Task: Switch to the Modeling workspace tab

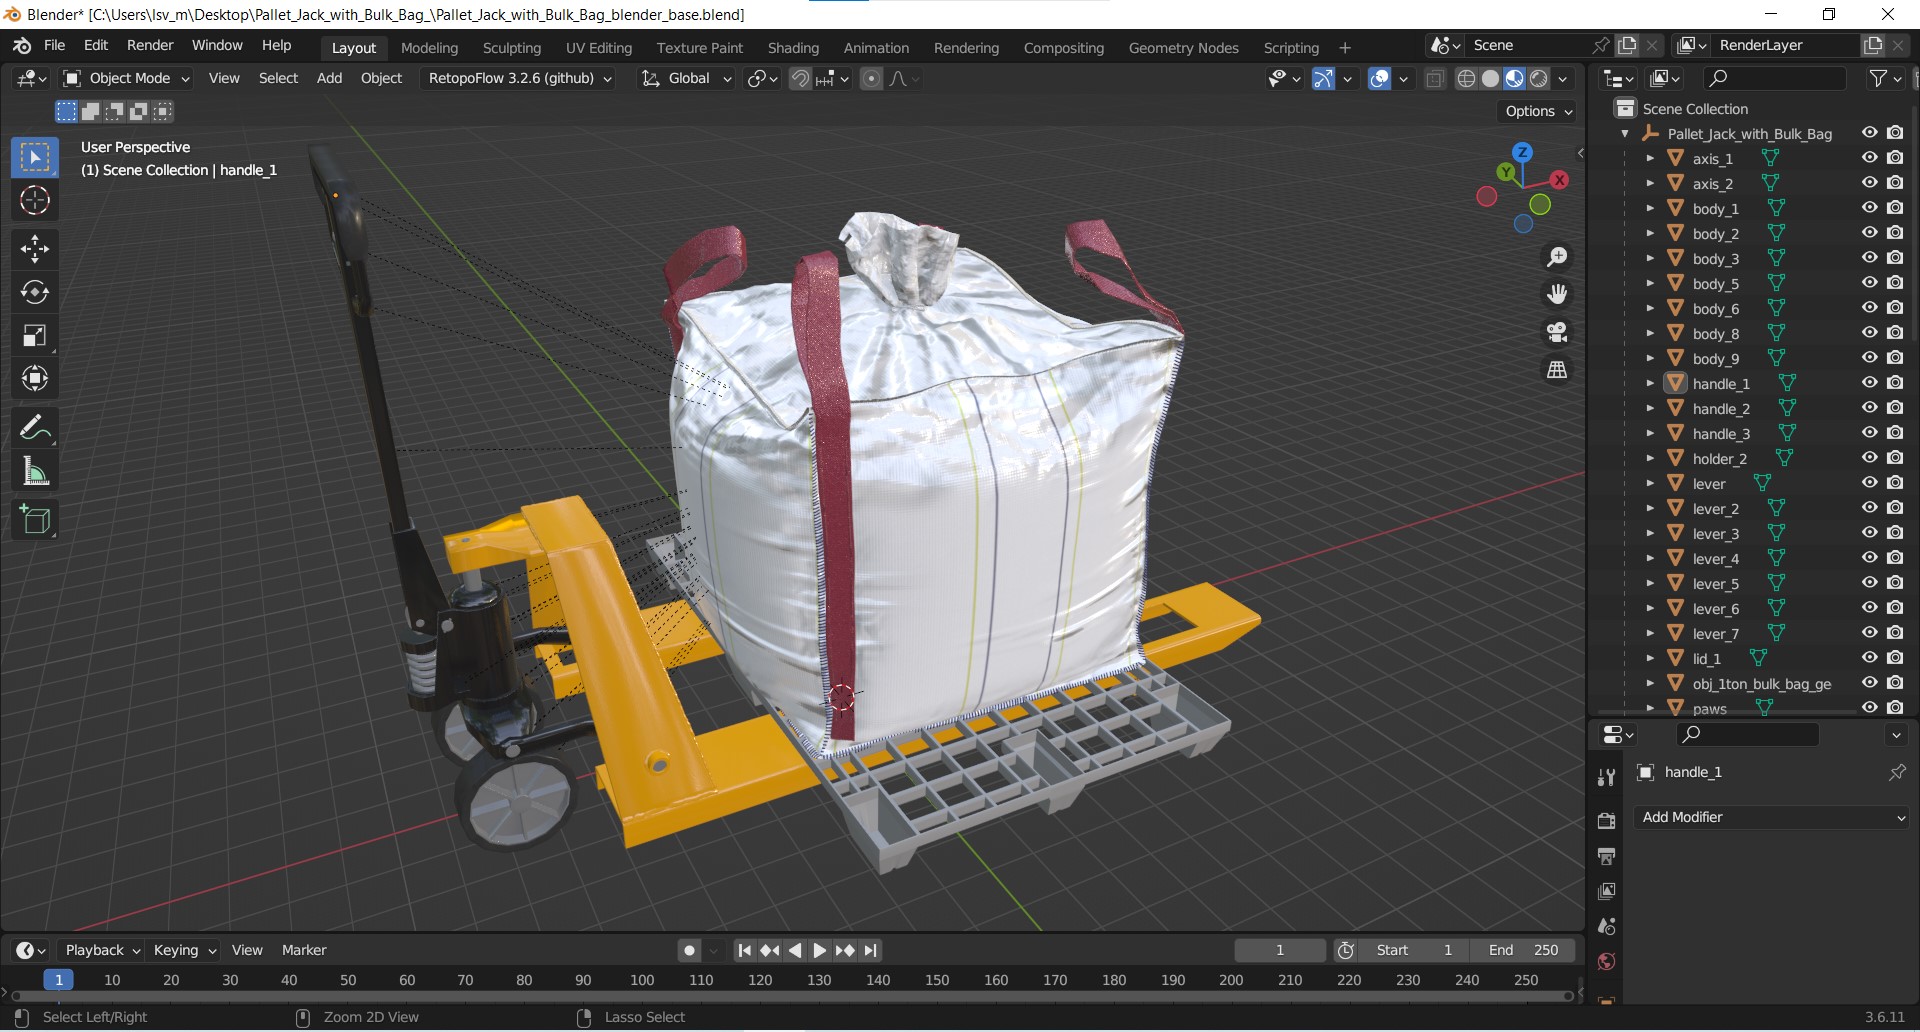Action: (429, 48)
